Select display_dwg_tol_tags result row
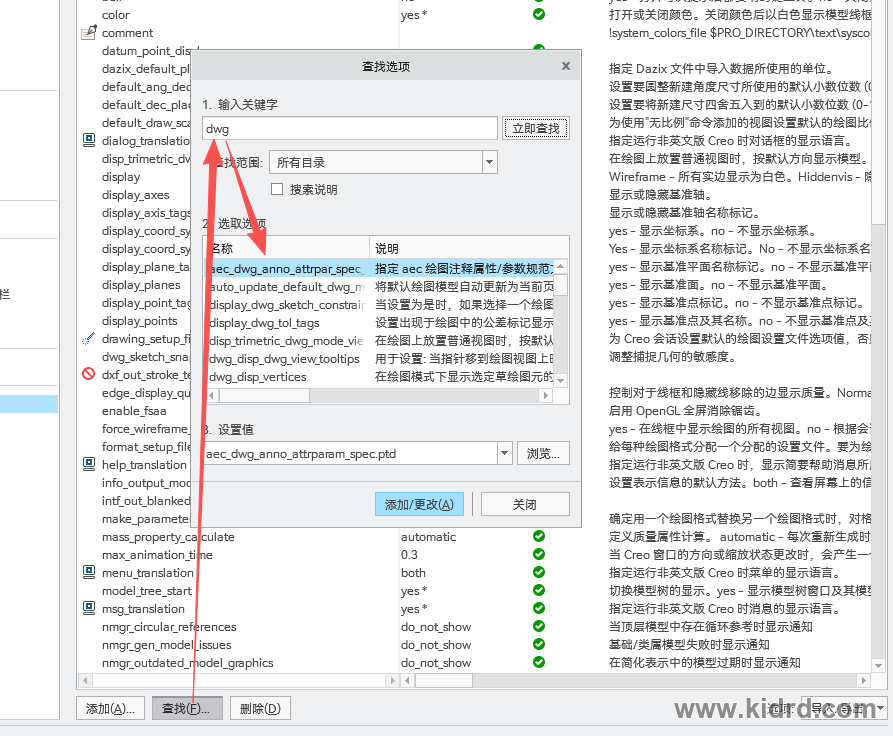Image resolution: width=893 pixels, height=736 pixels. (x=379, y=322)
